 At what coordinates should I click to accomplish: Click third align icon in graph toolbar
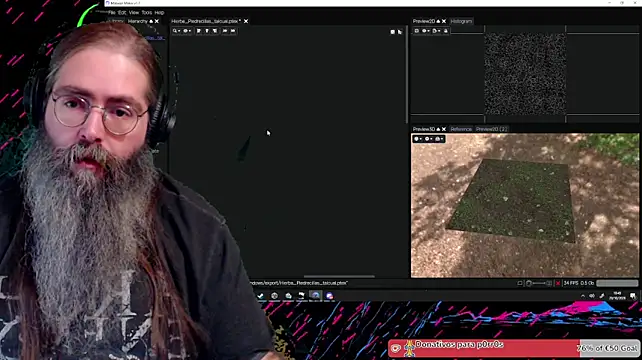[215, 31]
